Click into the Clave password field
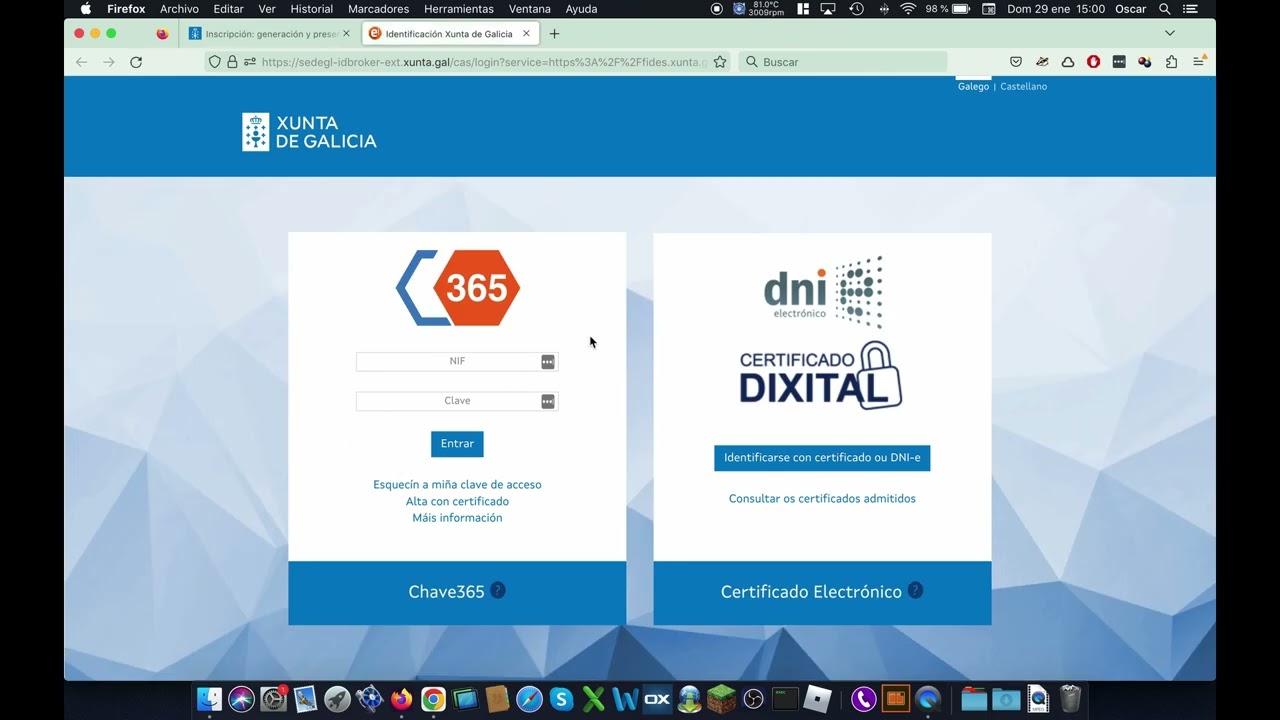The image size is (1280, 720). (448, 401)
